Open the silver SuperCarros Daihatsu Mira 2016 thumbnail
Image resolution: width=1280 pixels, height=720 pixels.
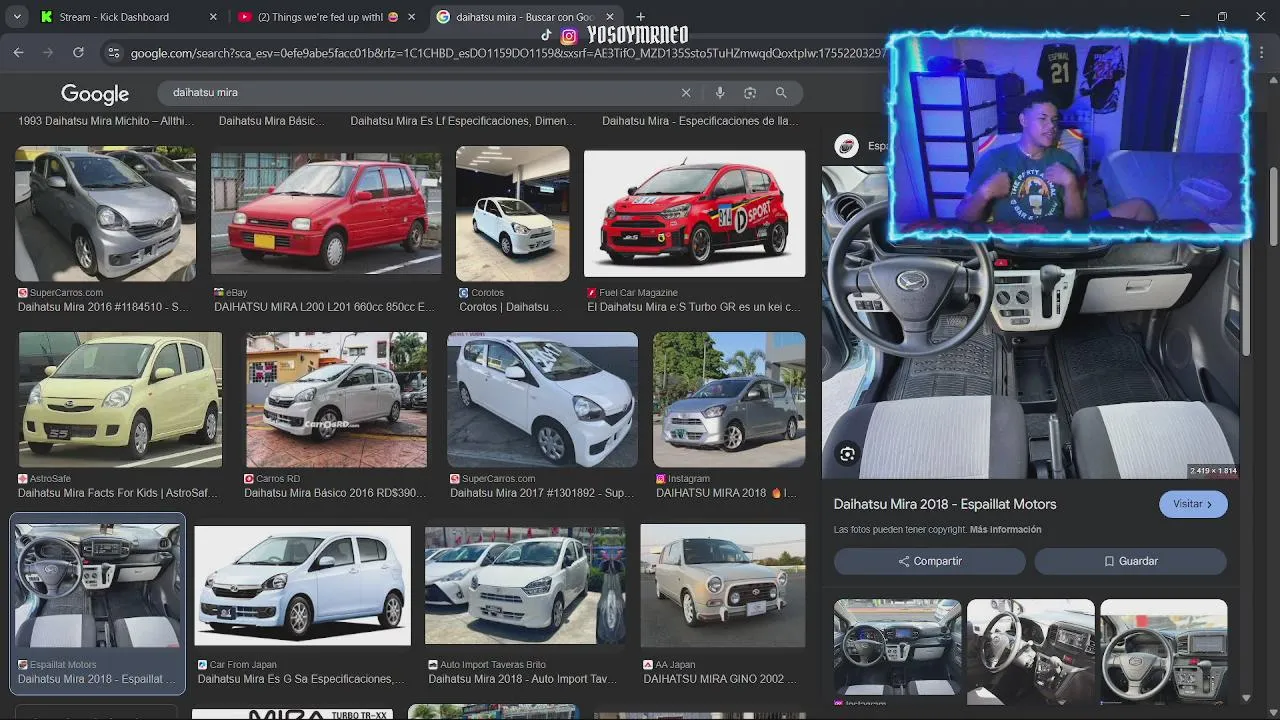(105, 214)
